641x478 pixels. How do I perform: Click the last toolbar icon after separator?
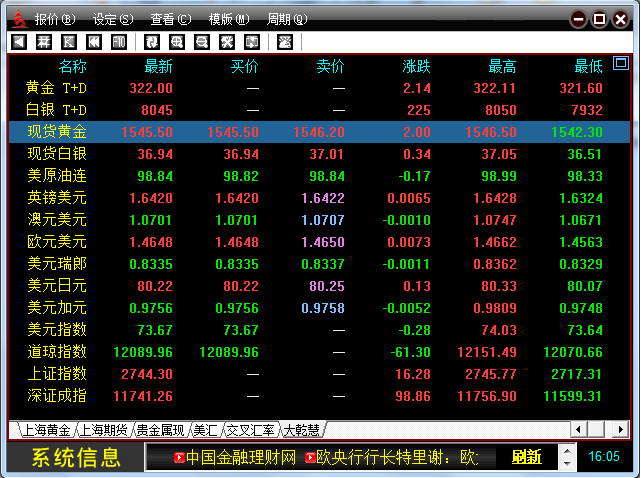pos(285,42)
